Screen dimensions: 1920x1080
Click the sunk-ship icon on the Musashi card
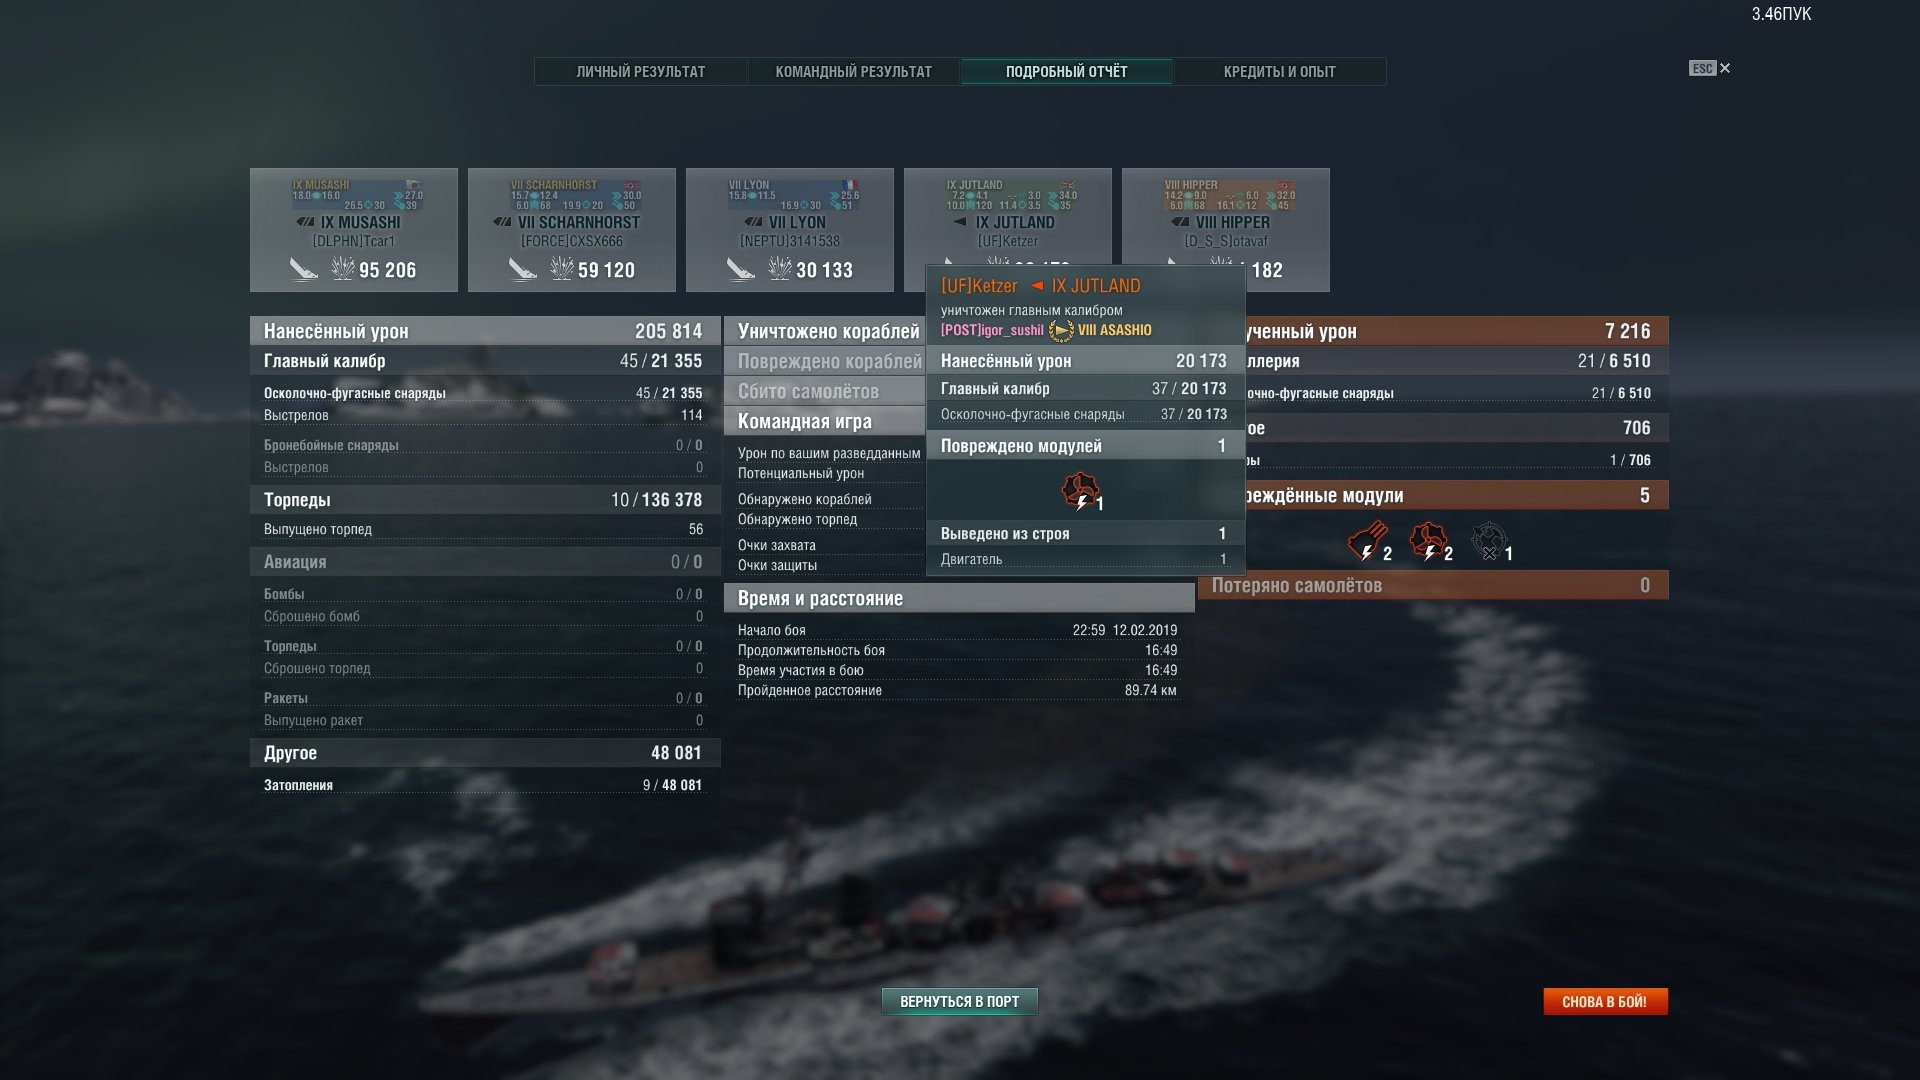click(303, 269)
